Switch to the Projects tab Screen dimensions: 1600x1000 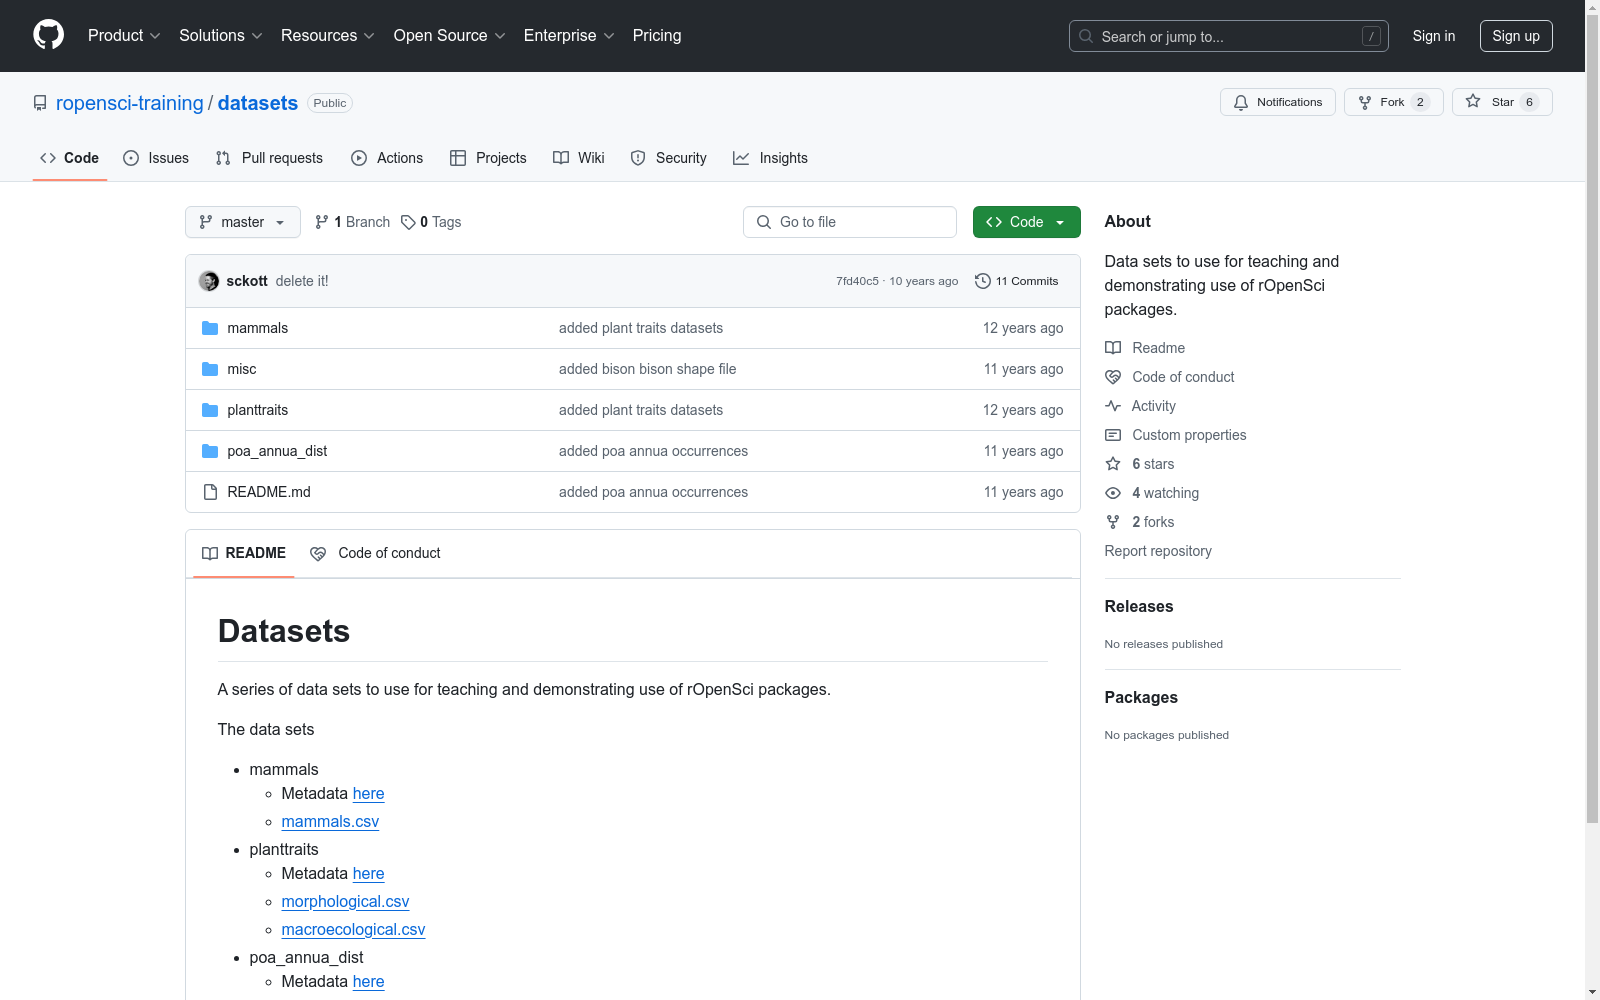[x=488, y=158]
